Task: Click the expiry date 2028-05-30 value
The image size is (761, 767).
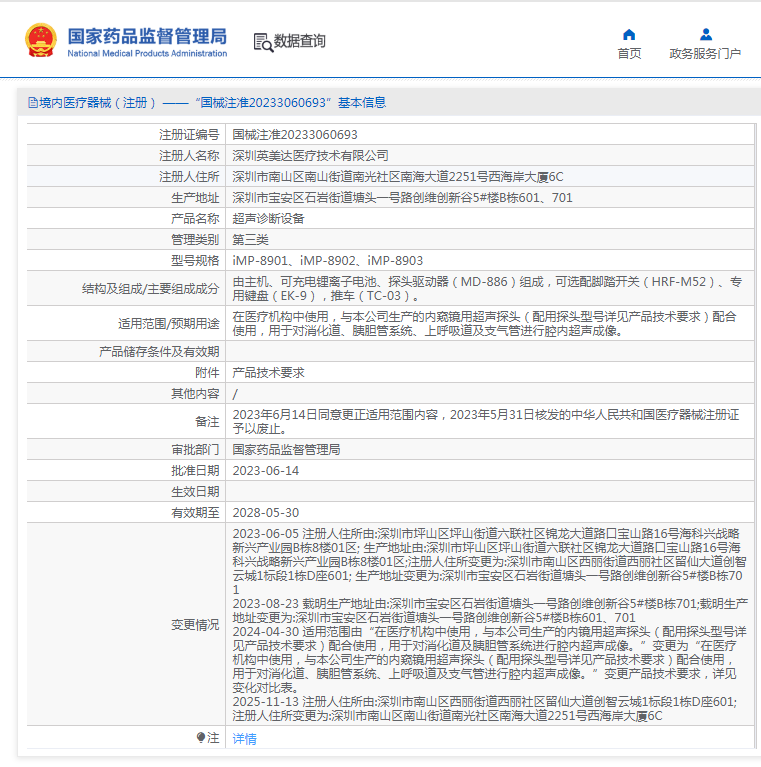Action: (x=265, y=512)
